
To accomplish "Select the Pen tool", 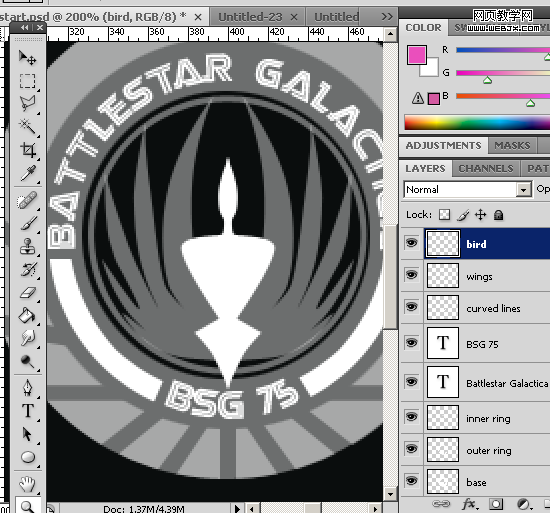I will pos(27,388).
